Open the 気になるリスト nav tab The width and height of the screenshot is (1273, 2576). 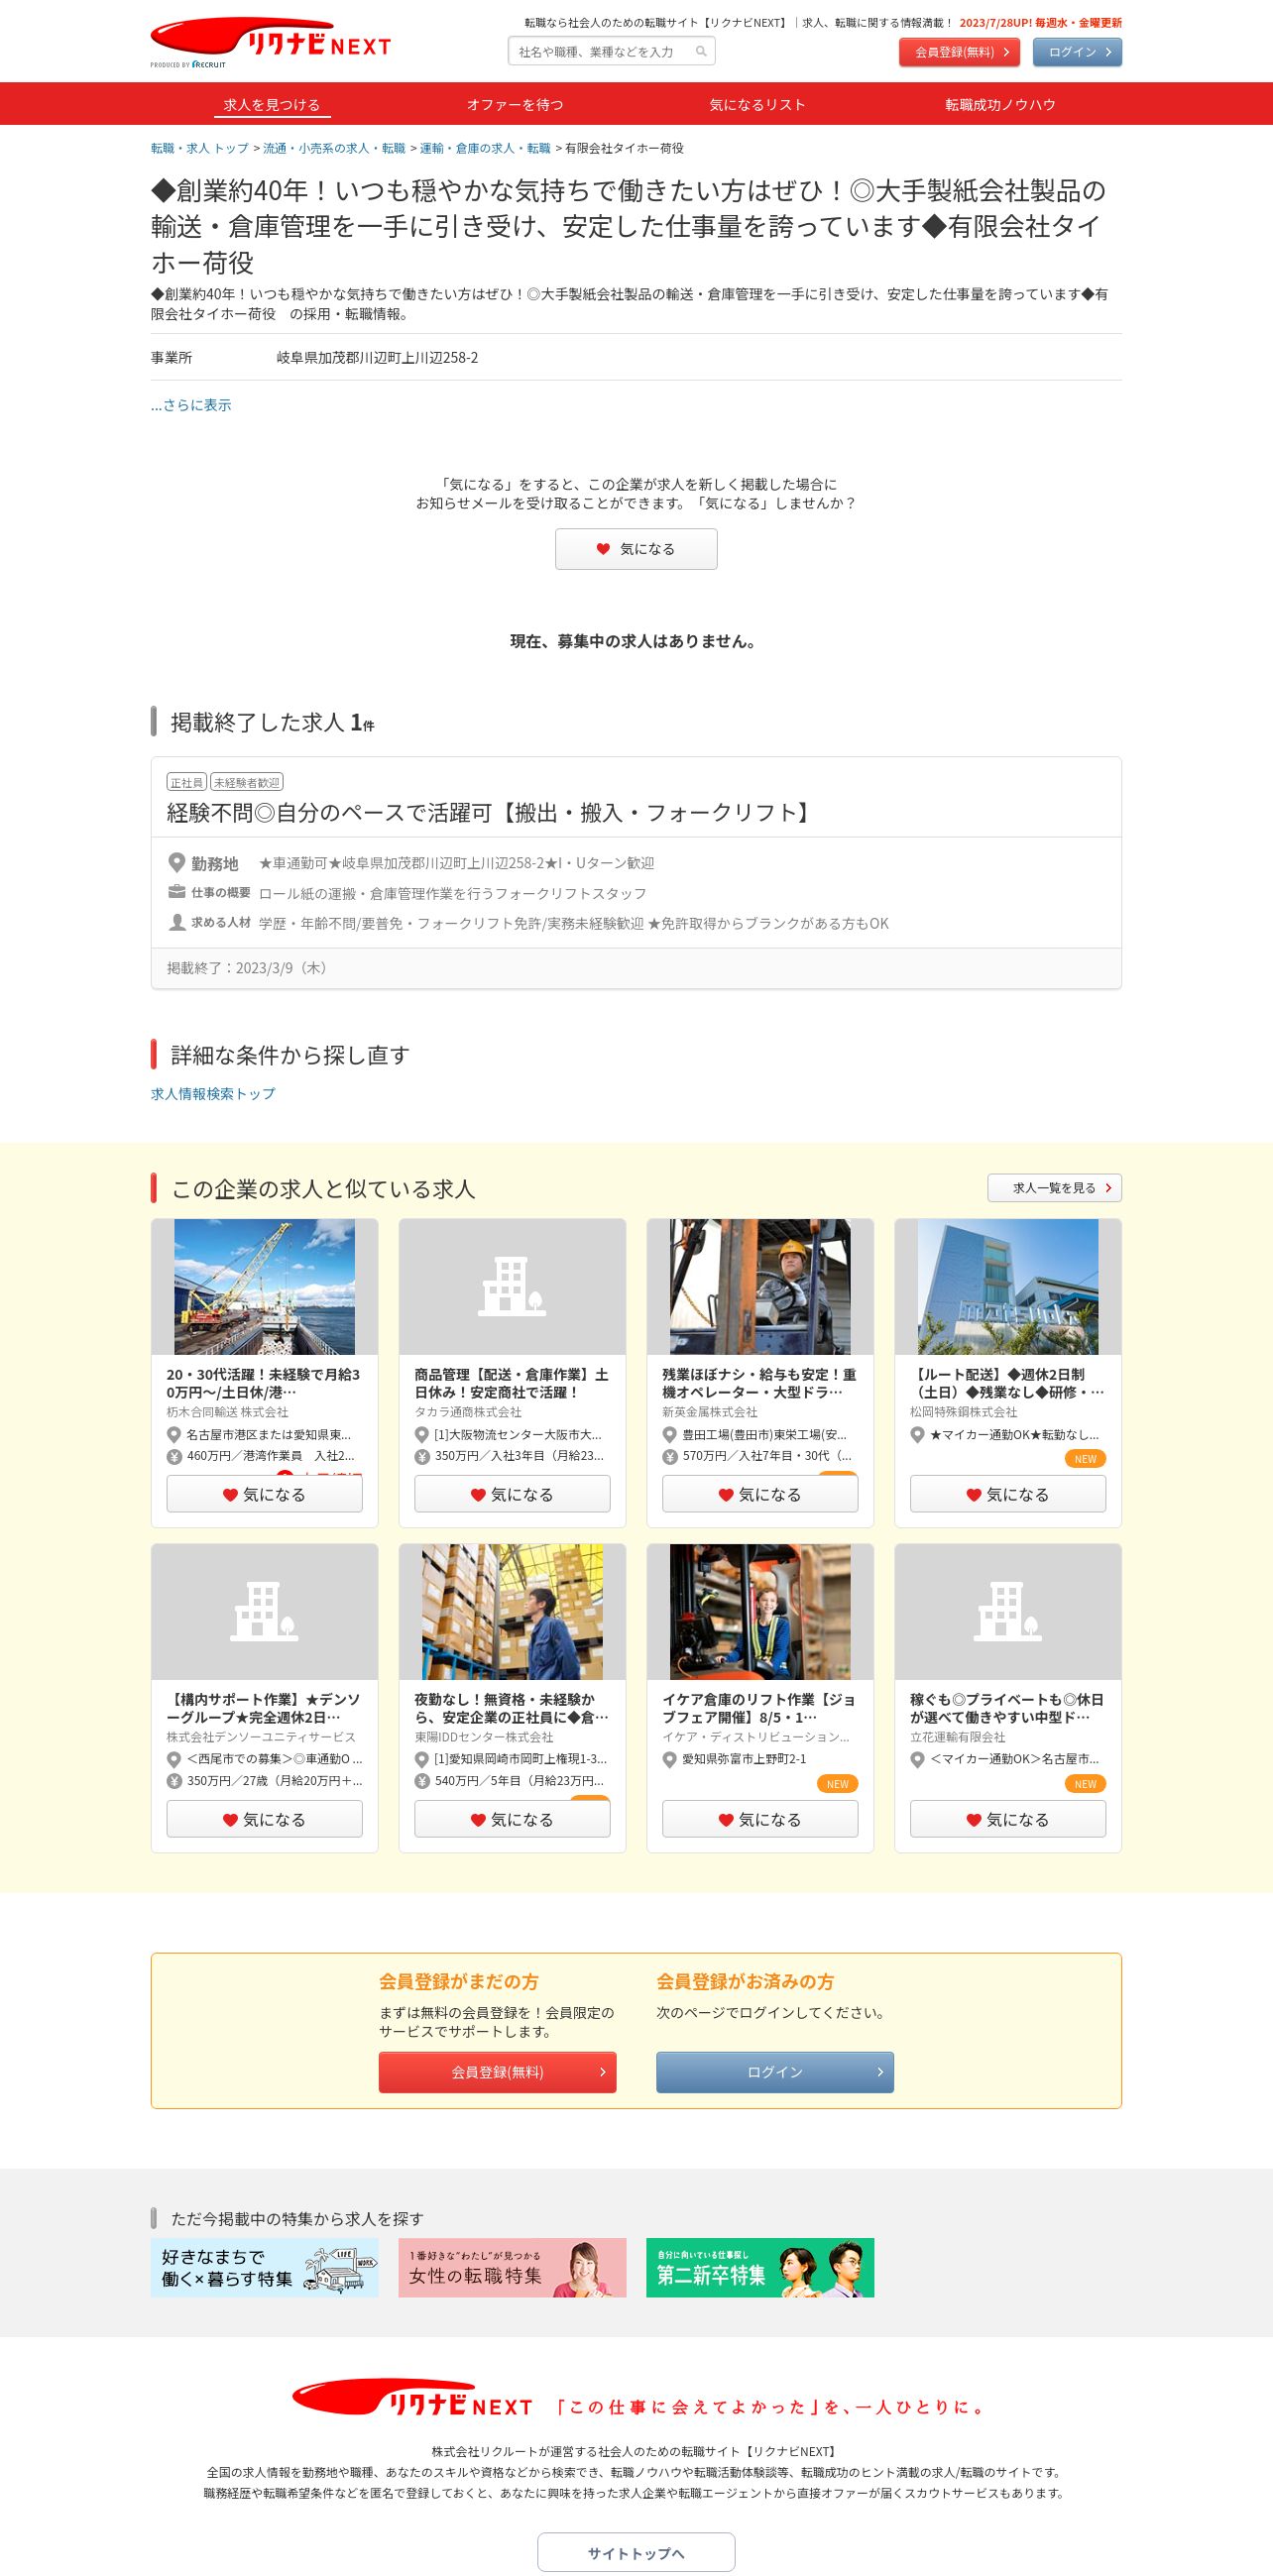[757, 104]
